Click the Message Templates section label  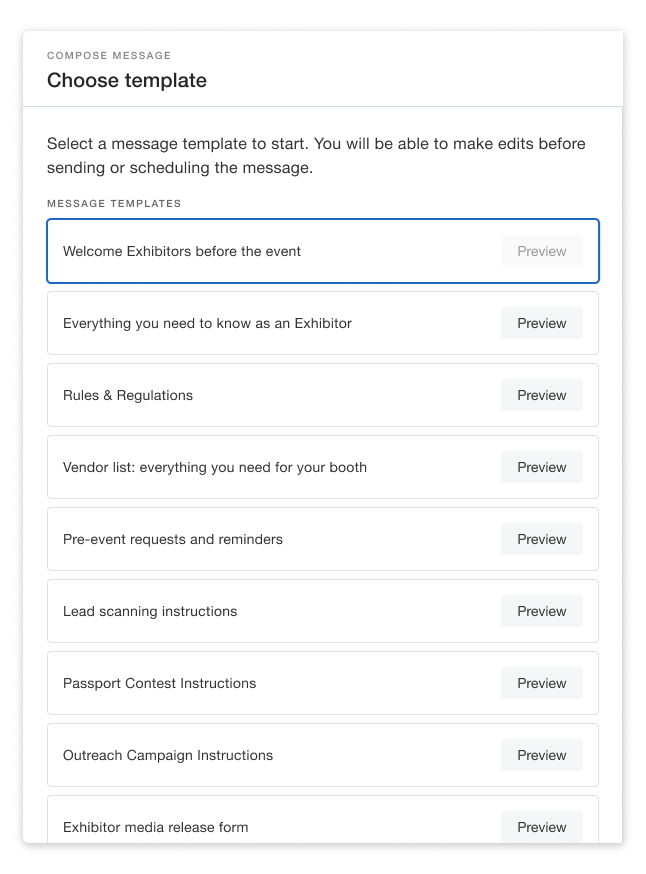pos(114,203)
